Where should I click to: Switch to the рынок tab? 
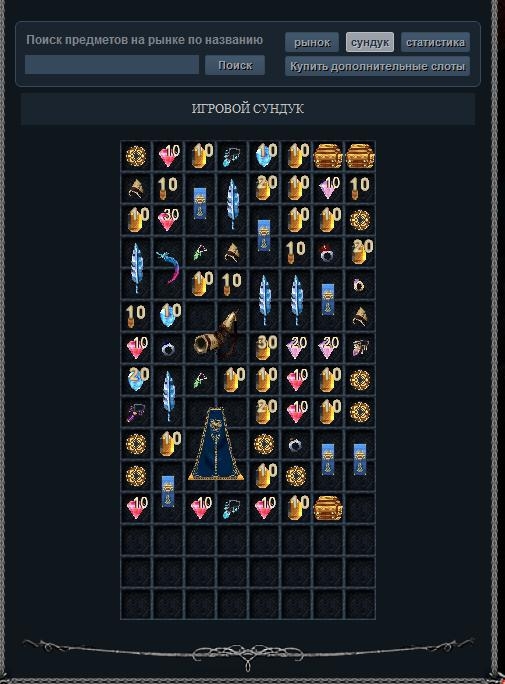pos(312,42)
